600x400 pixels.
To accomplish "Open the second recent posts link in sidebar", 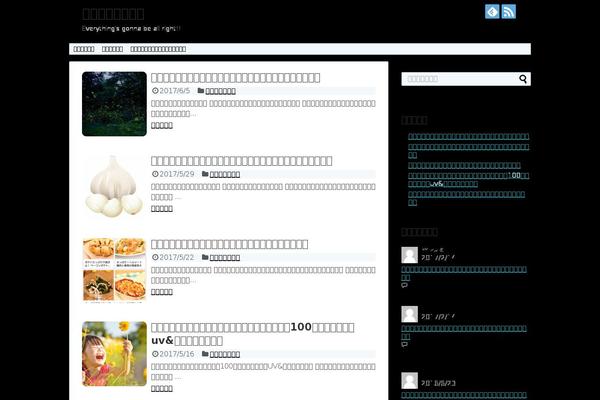I will click(468, 150).
